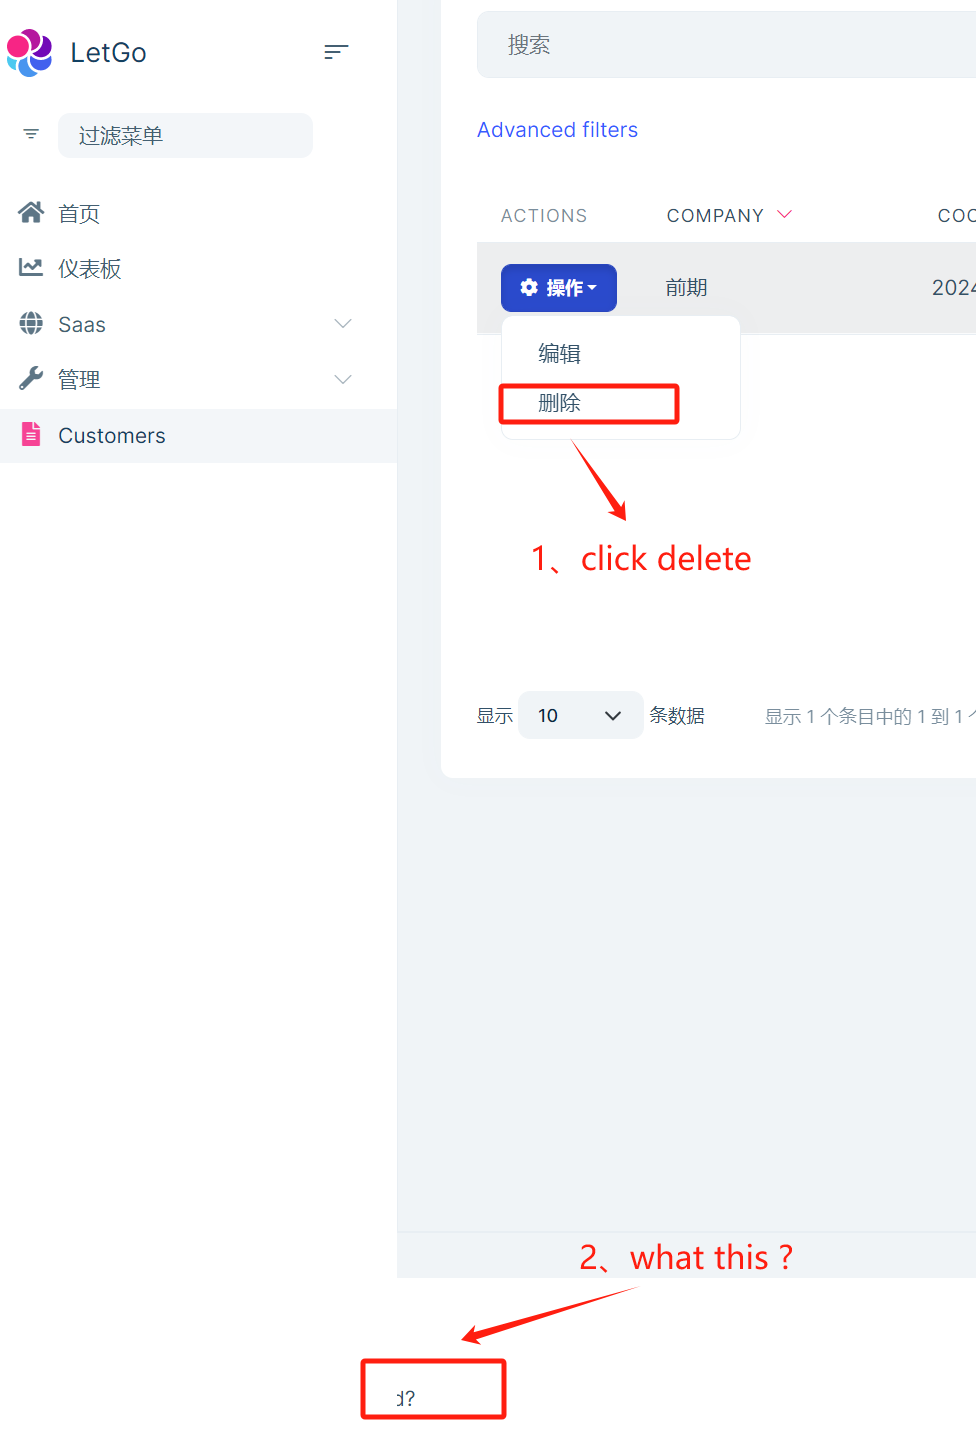Open the Customers sidebar item
The image size is (976, 1446).
(x=198, y=435)
